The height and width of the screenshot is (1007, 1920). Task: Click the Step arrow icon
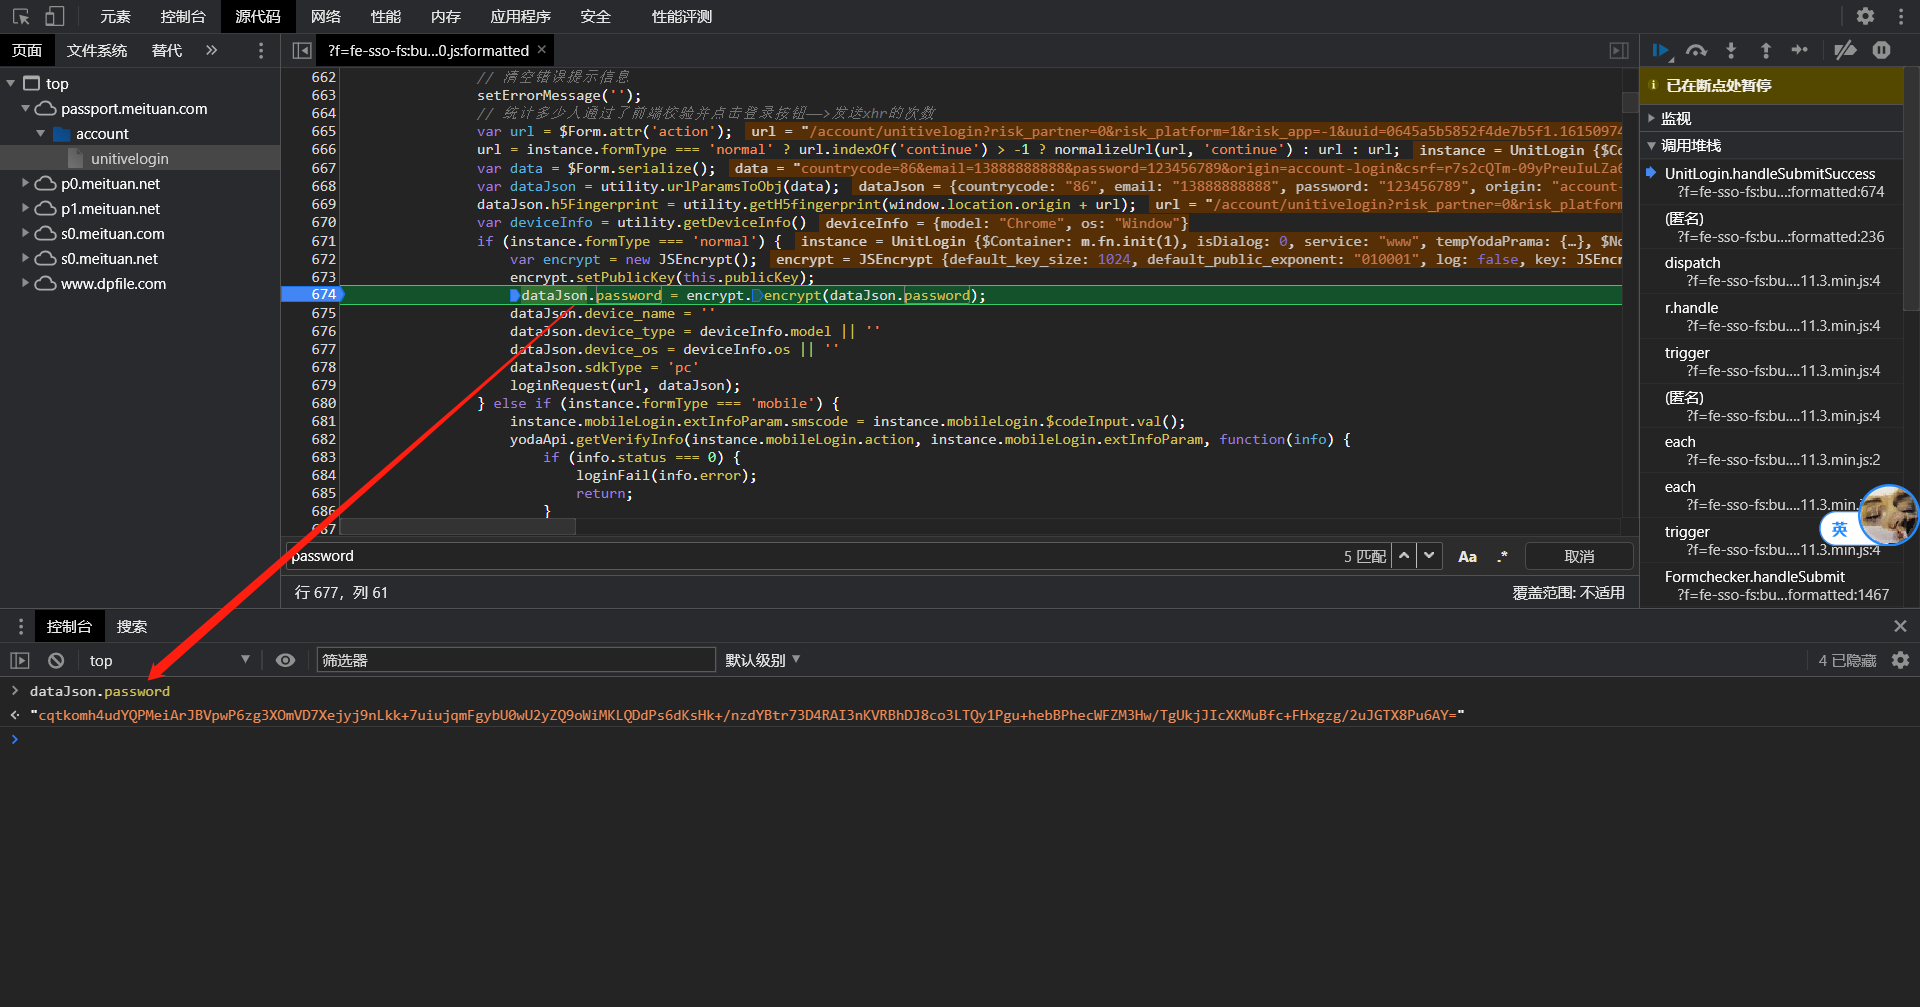(1800, 50)
